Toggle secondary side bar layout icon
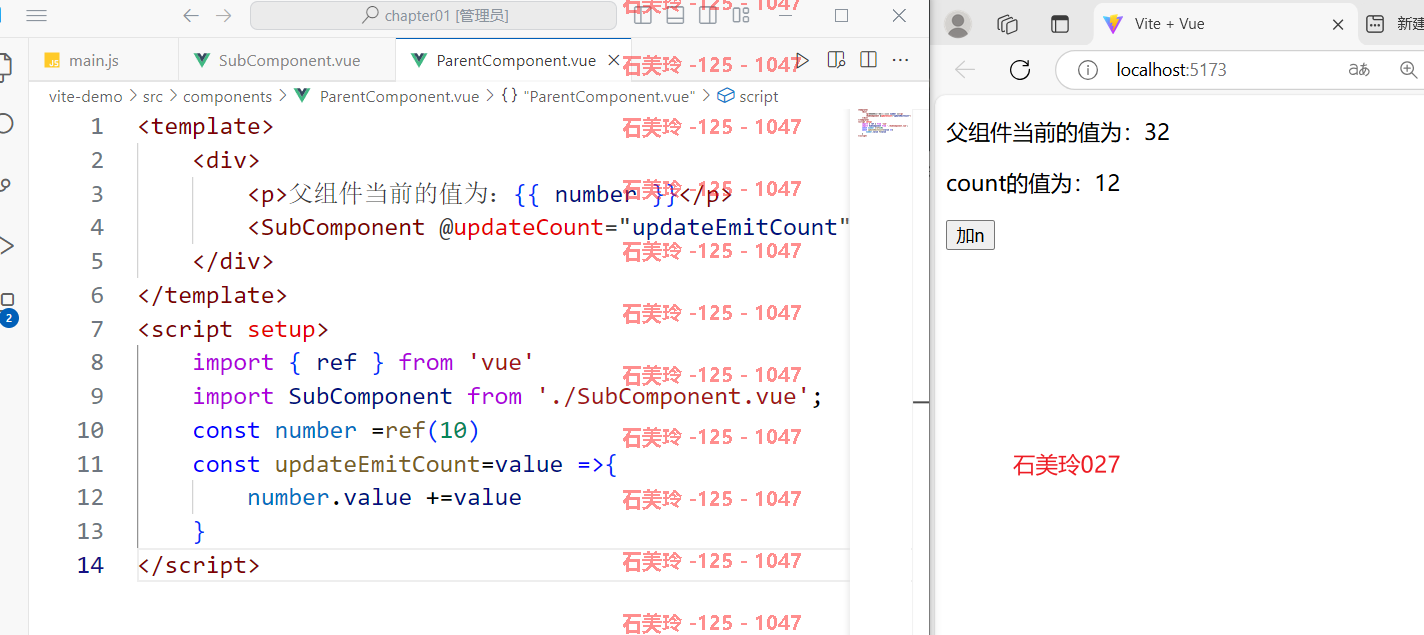1424x635 pixels. coord(708,15)
